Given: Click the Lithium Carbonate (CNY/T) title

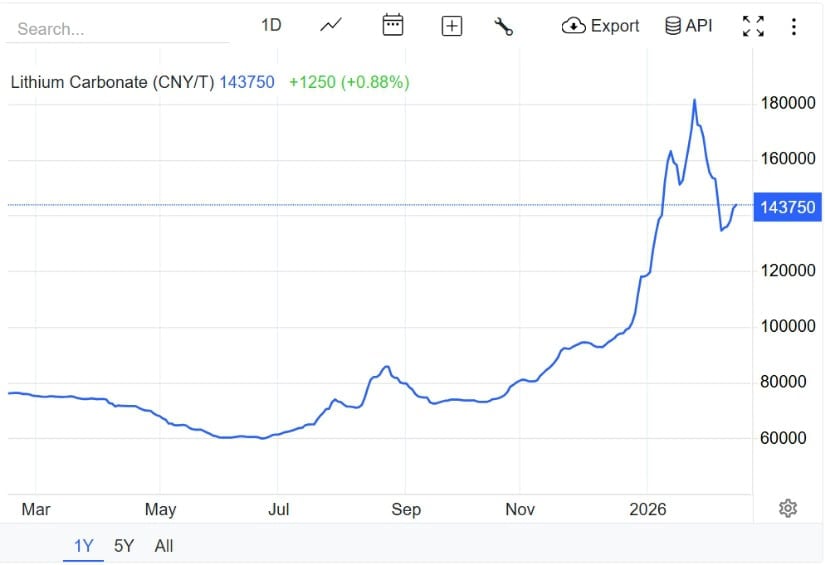Looking at the screenshot, I should [x=112, y=83].
